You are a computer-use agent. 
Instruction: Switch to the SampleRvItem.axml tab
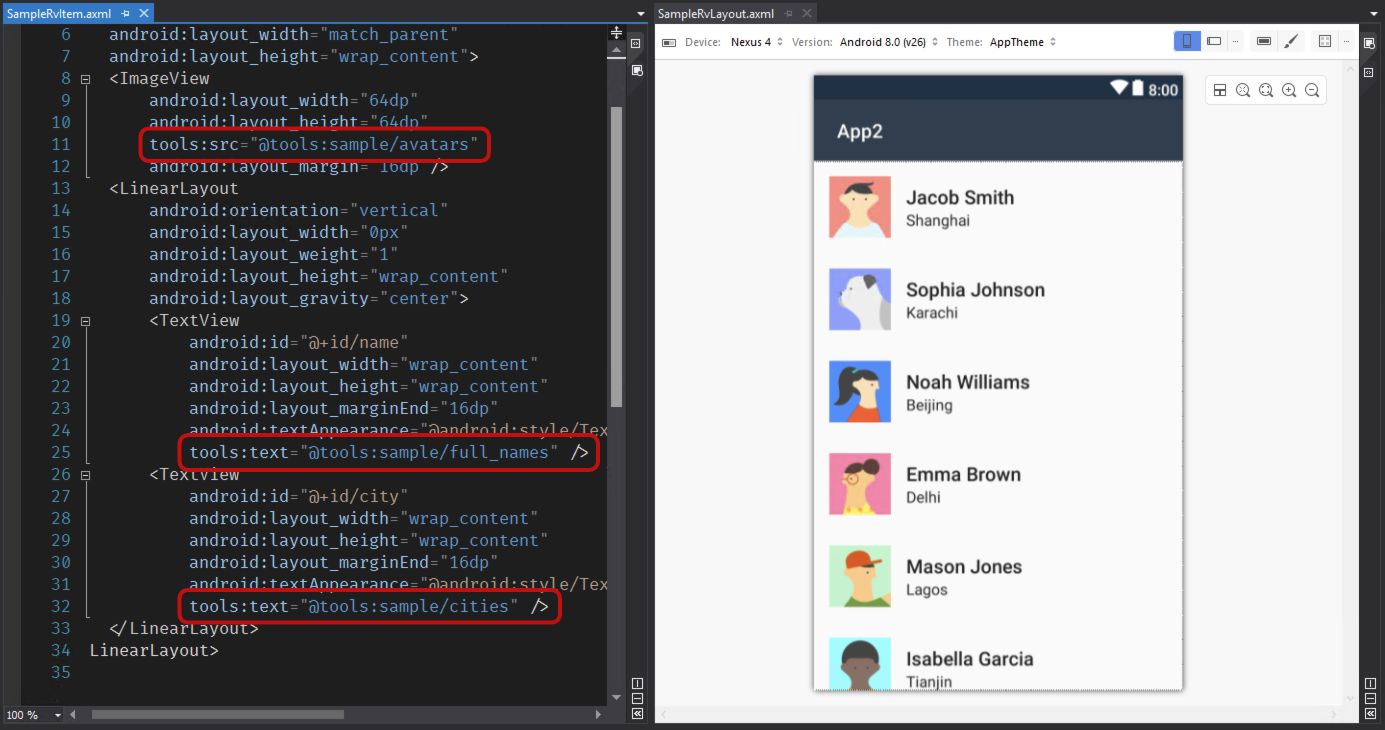point(58,14)
